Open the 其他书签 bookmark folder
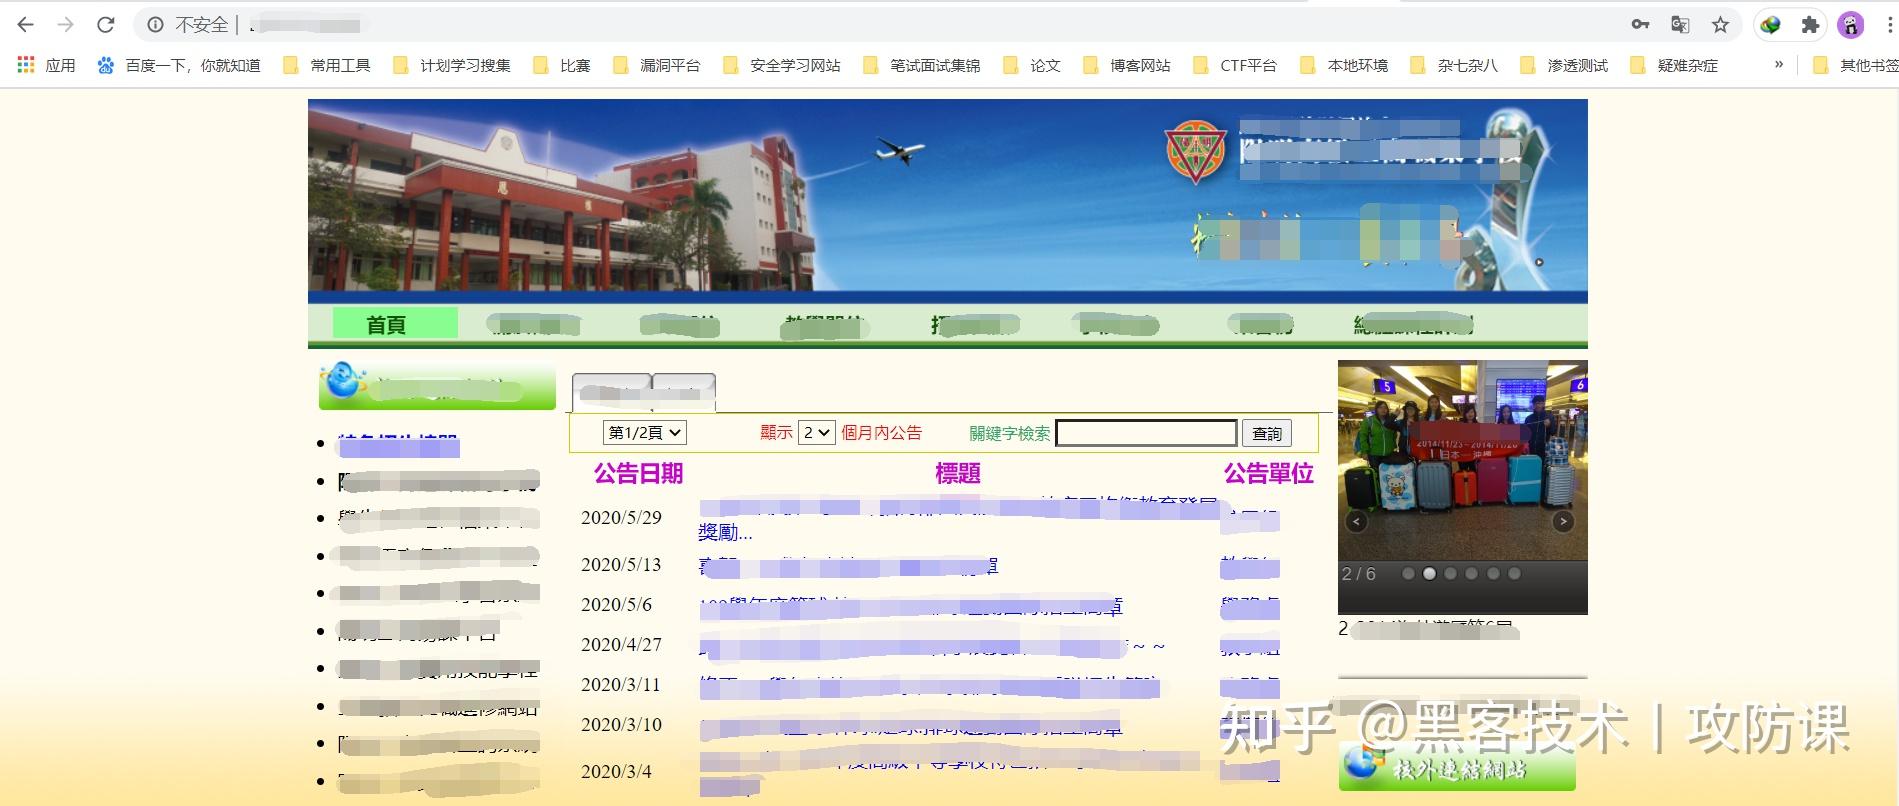Image resolution: width=1899 pixels, height=806 pixels. pos(1856,65)
